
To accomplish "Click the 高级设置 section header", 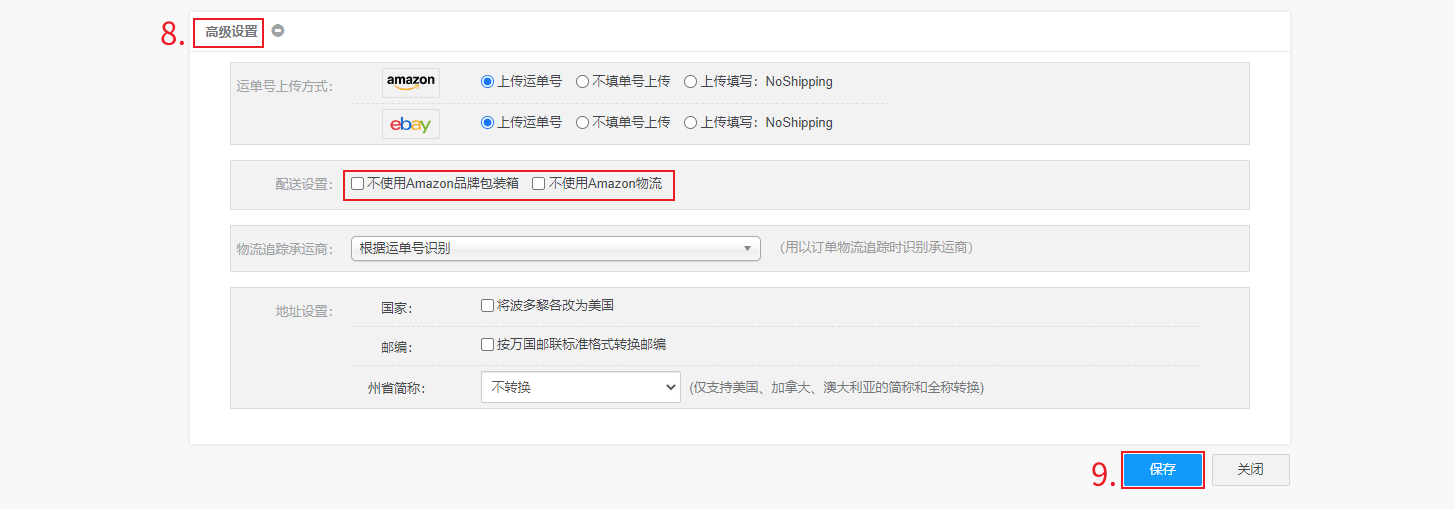I will coord(231,32).
